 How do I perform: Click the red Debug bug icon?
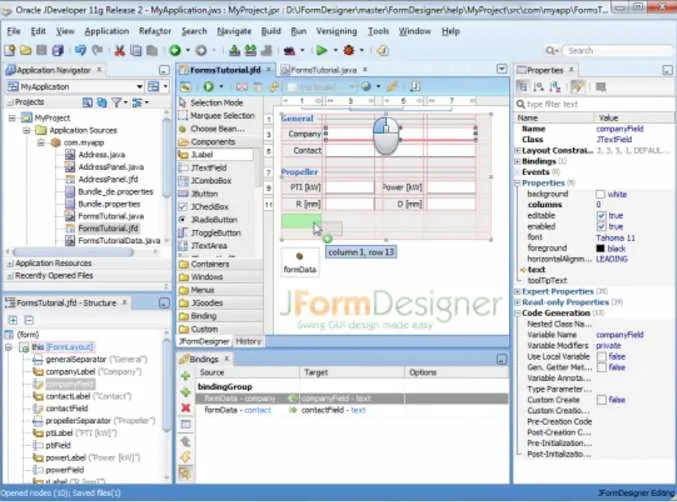click(349, 51)
